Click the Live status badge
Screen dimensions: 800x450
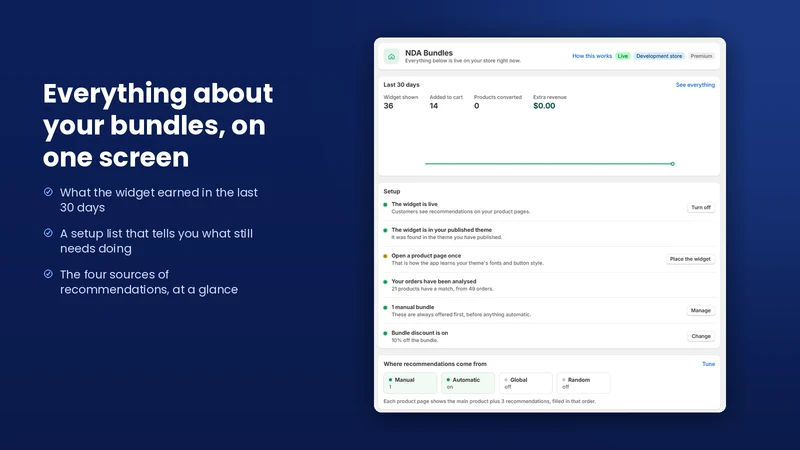622,56
